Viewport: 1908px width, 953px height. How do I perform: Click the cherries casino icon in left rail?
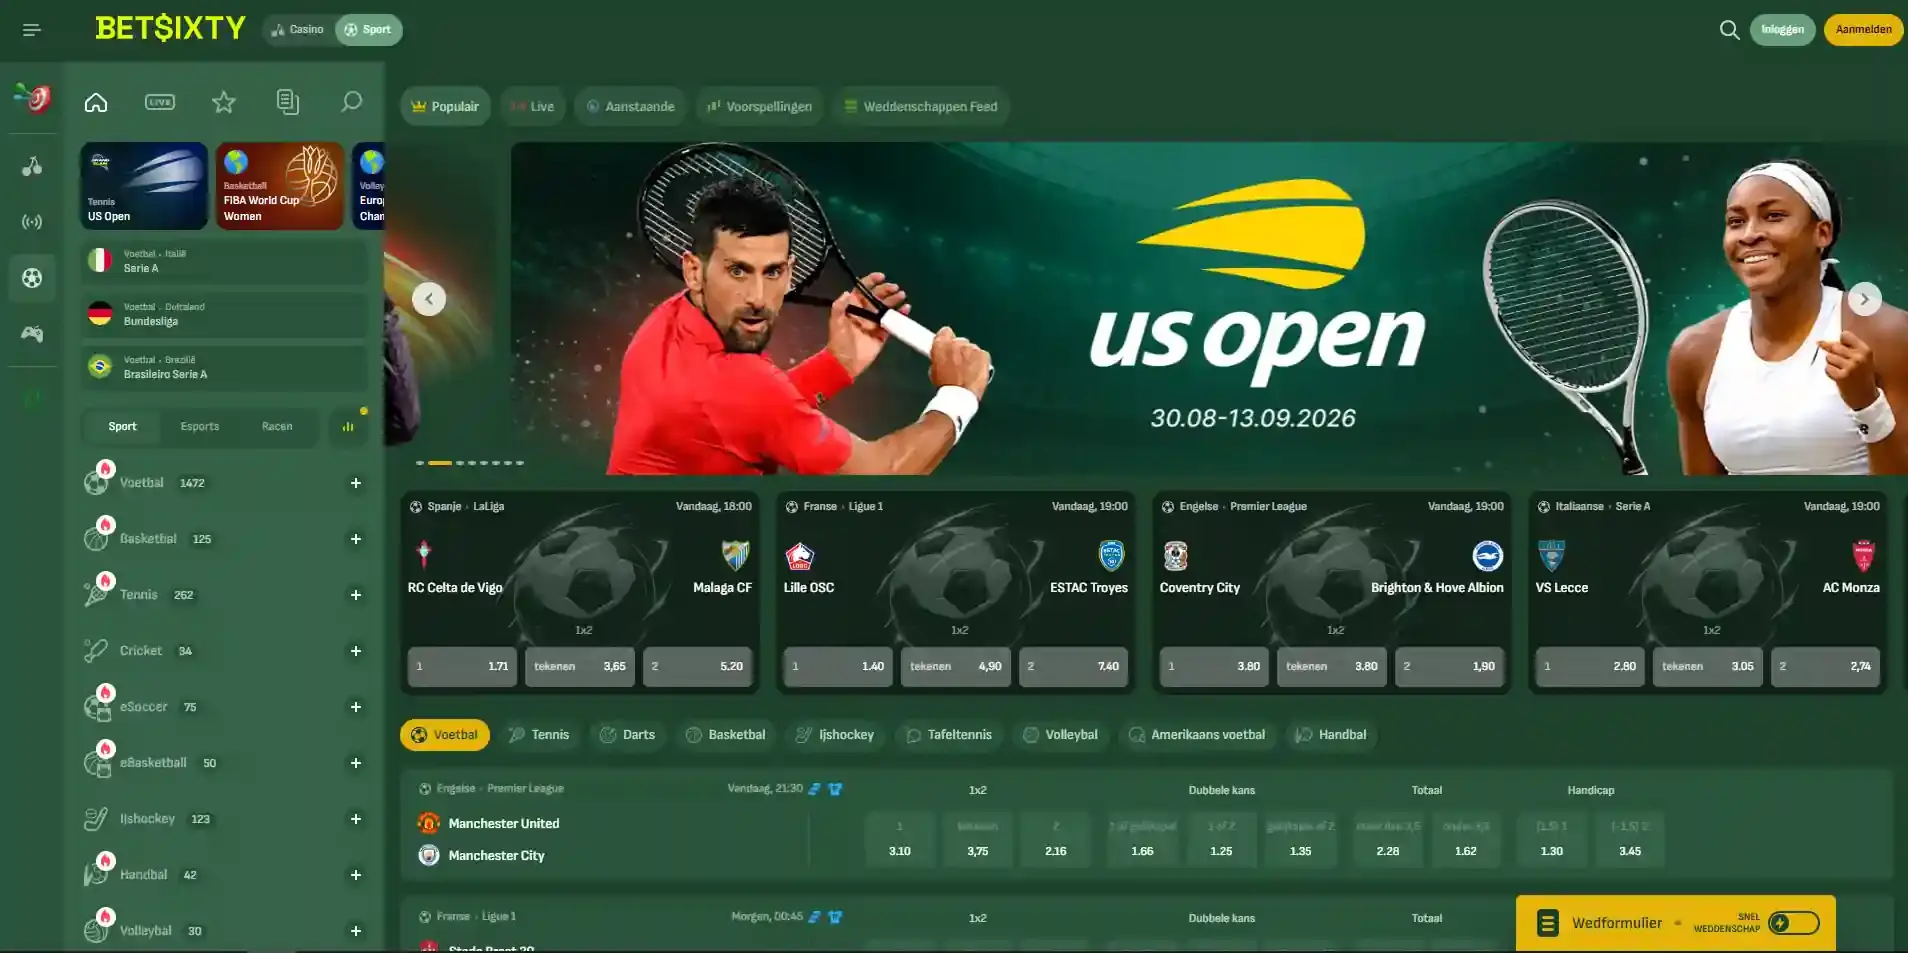[32, 166]
